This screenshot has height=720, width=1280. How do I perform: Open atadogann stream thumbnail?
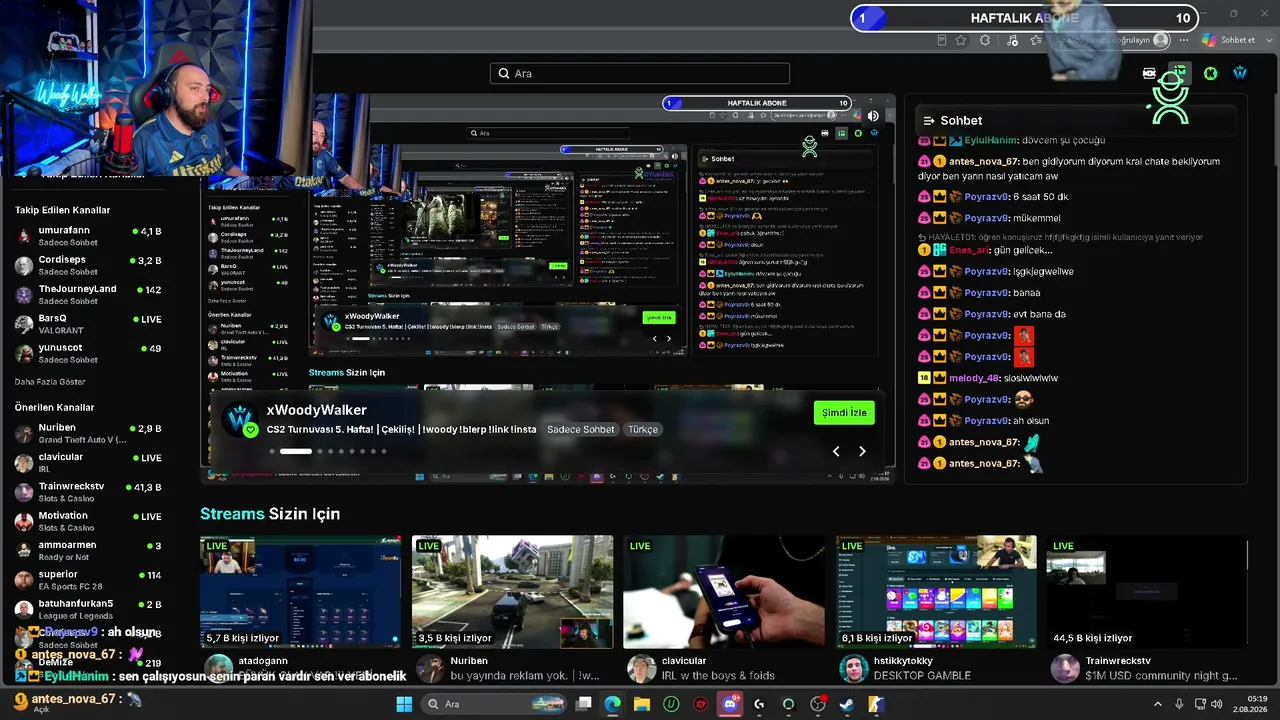301,592
